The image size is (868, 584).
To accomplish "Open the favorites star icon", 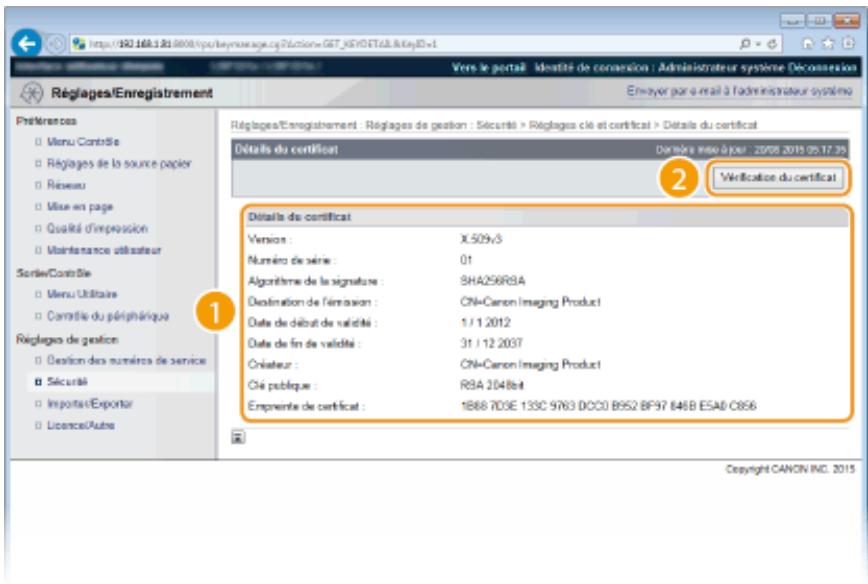I will [828, 43].
